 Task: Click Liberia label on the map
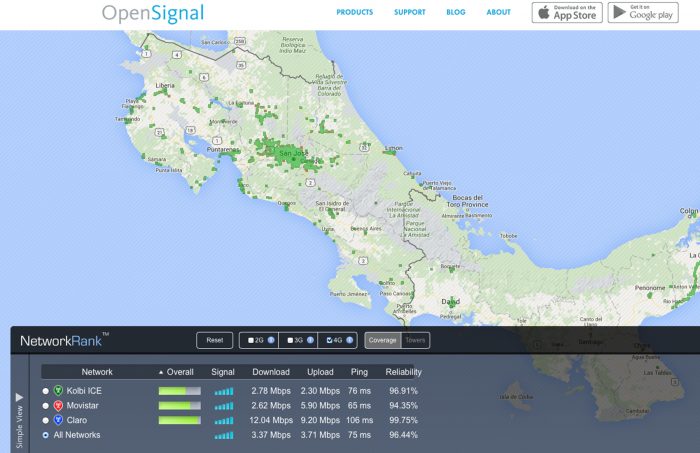click(x=165, y=85)
